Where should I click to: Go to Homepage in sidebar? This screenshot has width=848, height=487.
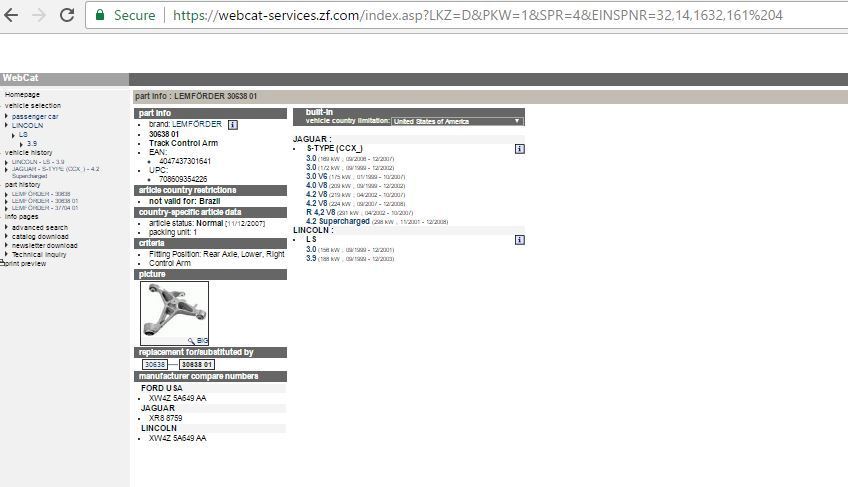pyautogui.click(x=22, y=95)
